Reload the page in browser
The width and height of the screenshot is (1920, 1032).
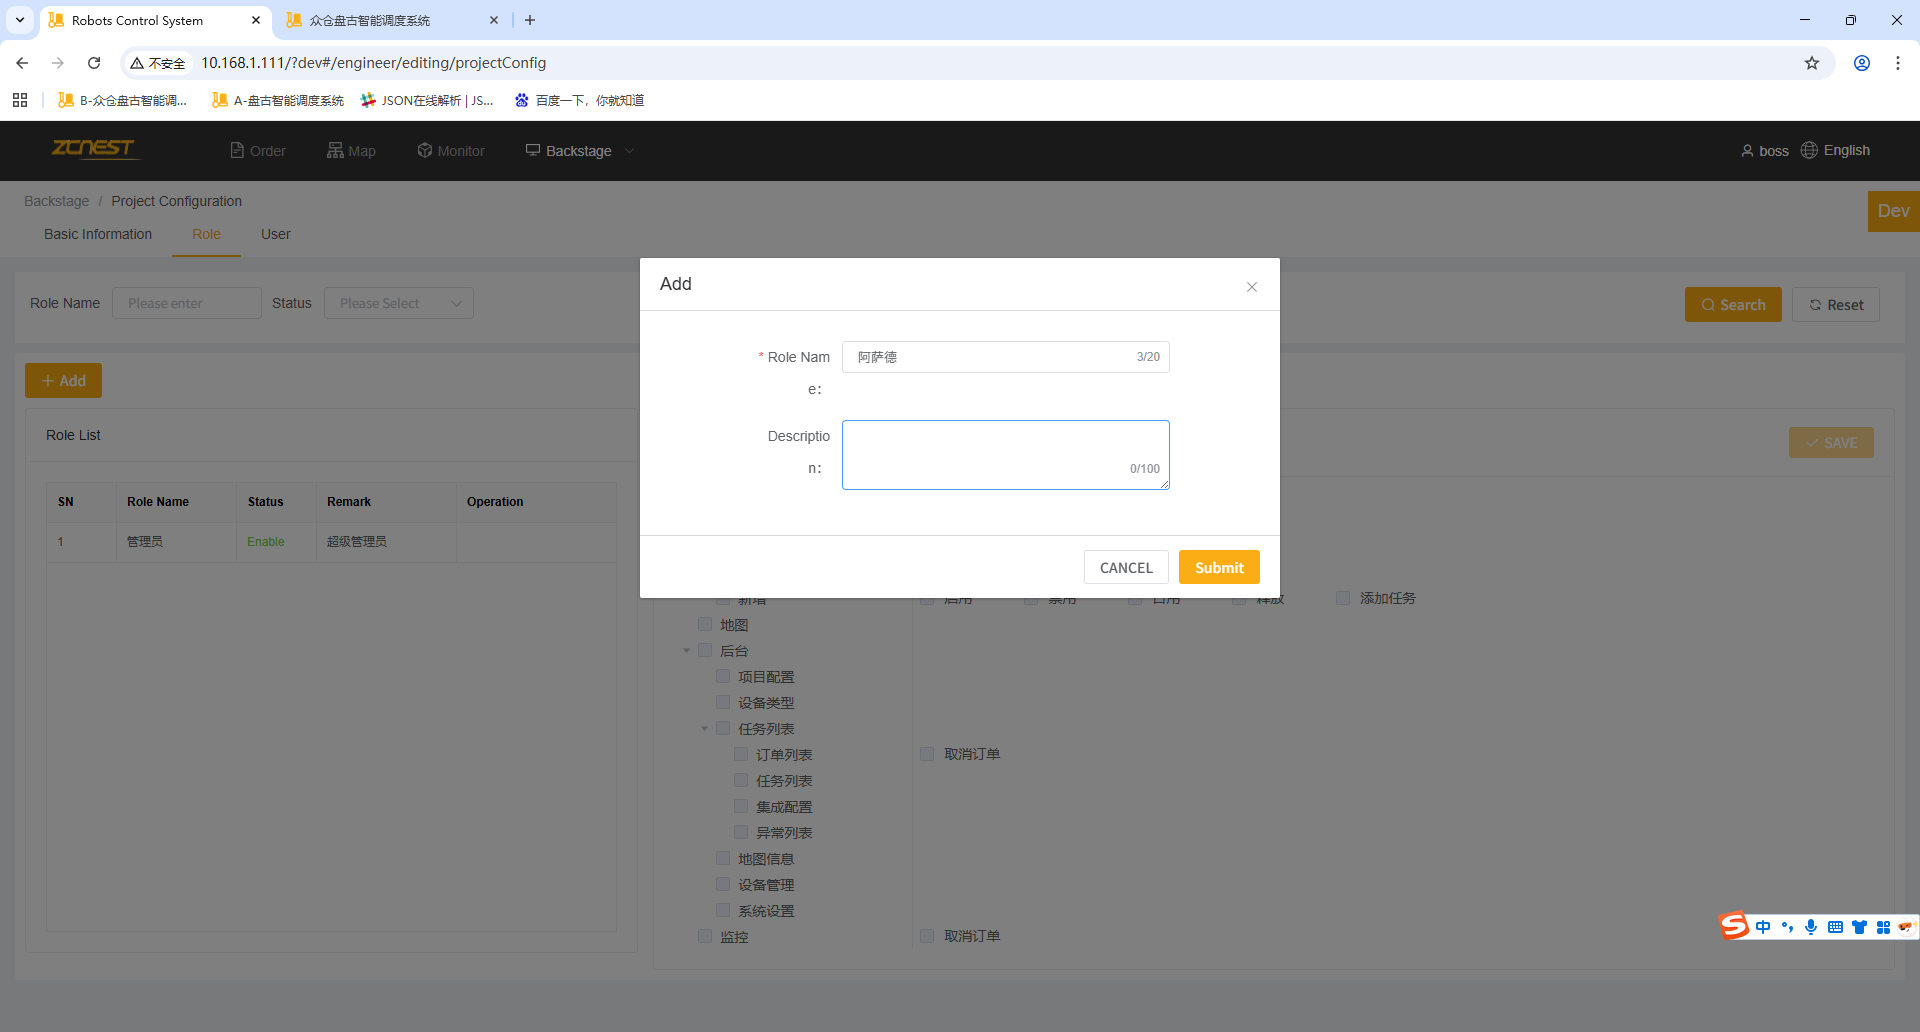pos(94,63)
